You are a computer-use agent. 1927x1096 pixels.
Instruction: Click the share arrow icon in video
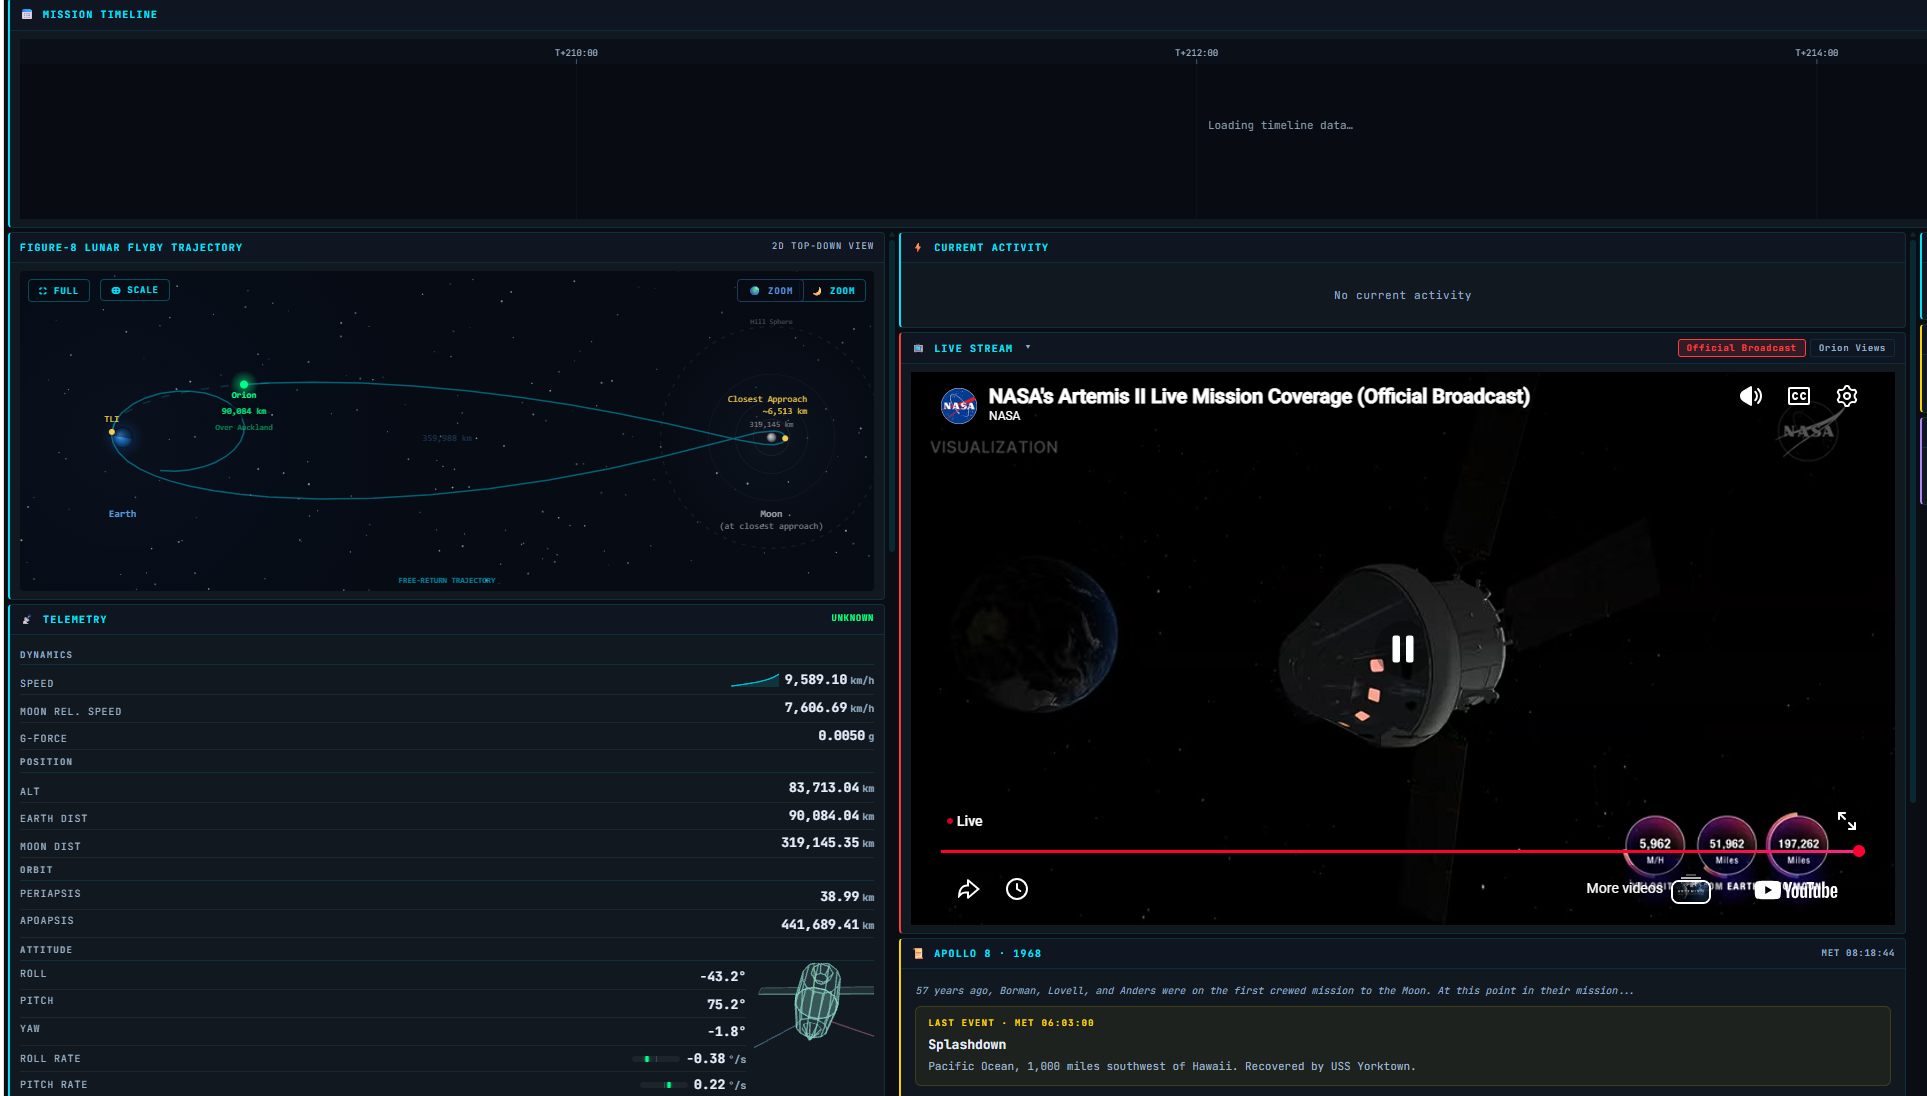pyautogui.click(x=968, y=889)
